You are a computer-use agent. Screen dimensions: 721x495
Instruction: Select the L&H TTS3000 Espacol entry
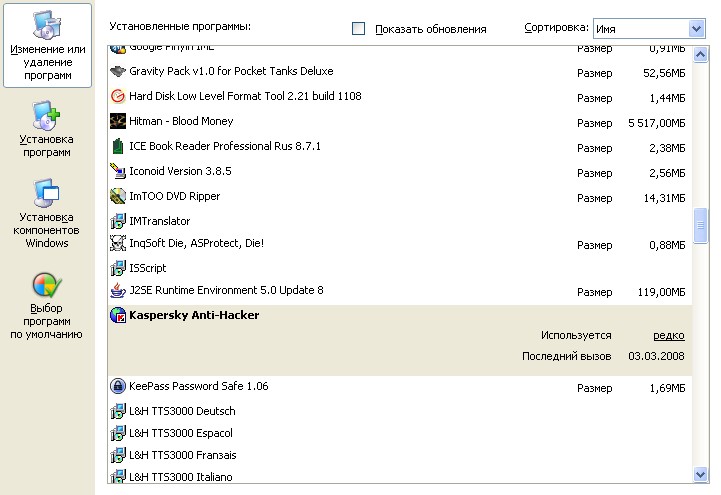point(400,433)
